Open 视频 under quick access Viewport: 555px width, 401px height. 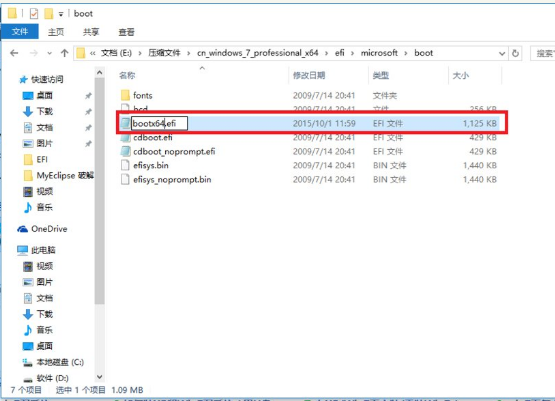point(45,191)
